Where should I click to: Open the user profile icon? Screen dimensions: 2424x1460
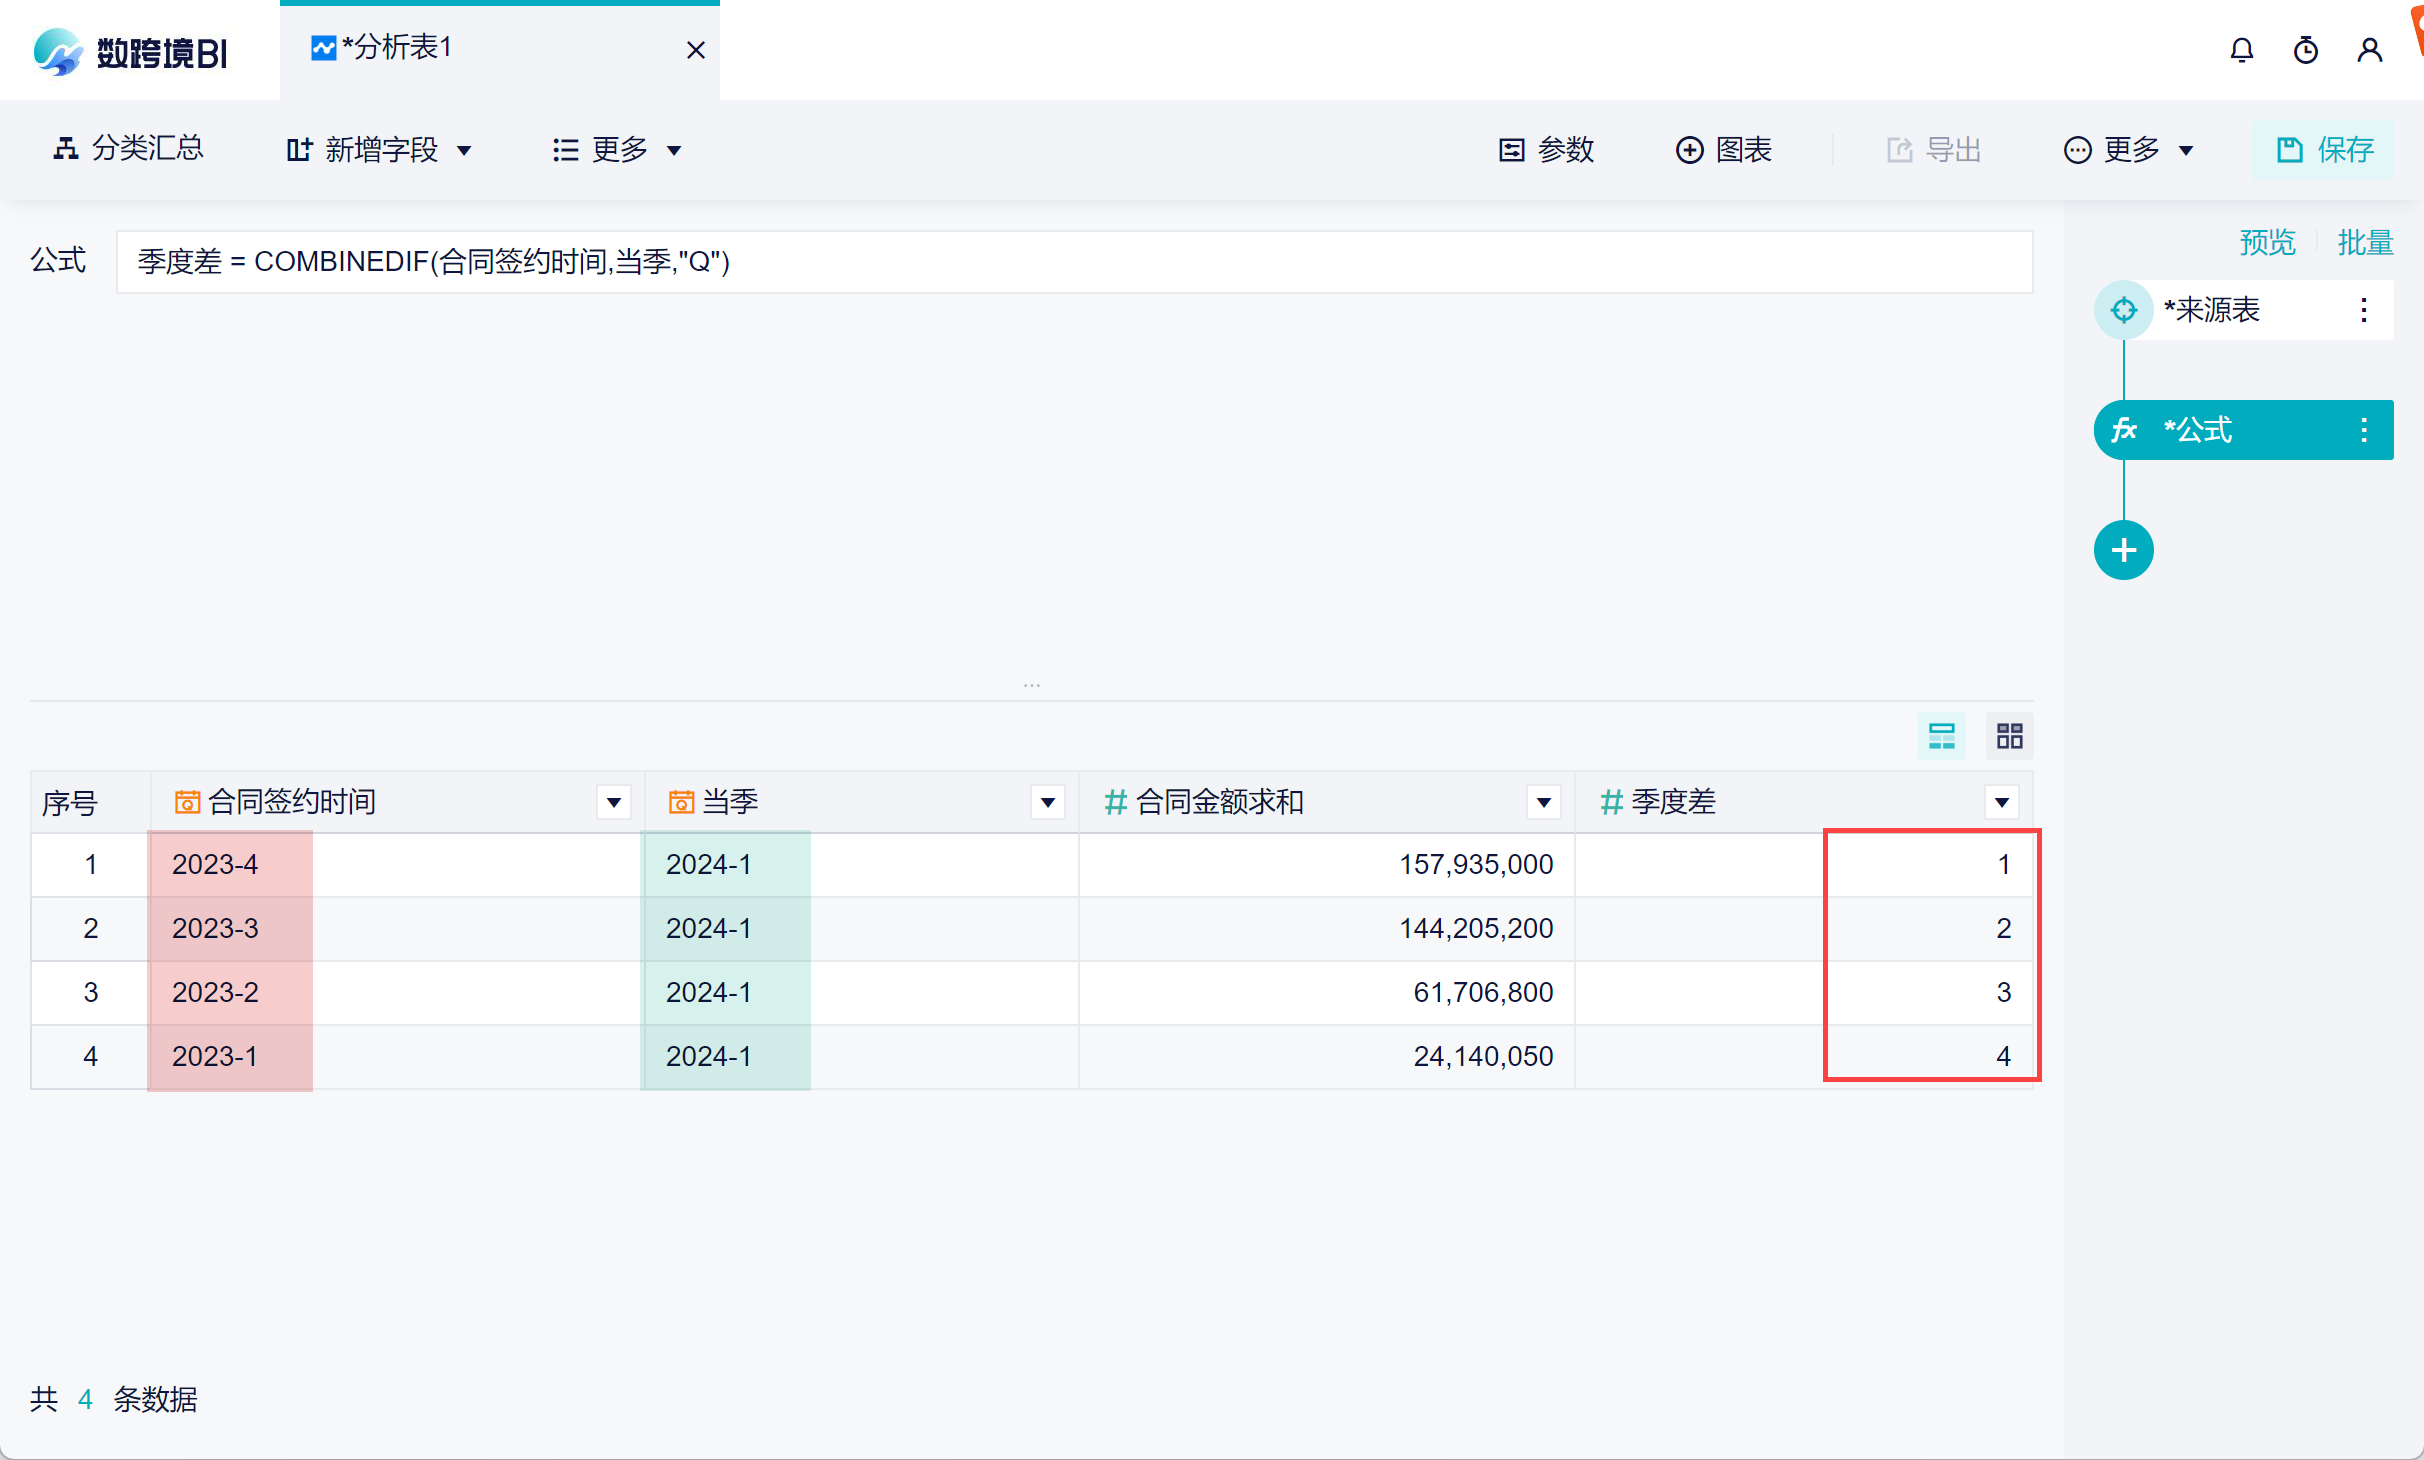point(2369,50)
